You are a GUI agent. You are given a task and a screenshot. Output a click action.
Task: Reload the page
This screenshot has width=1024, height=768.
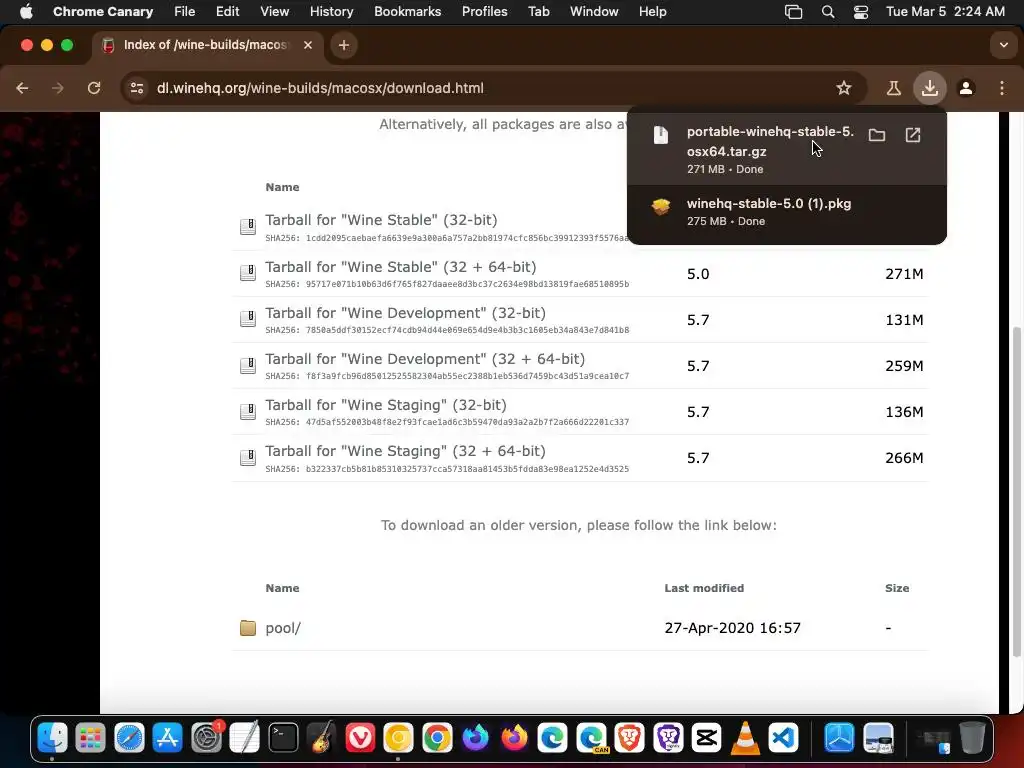94,88
